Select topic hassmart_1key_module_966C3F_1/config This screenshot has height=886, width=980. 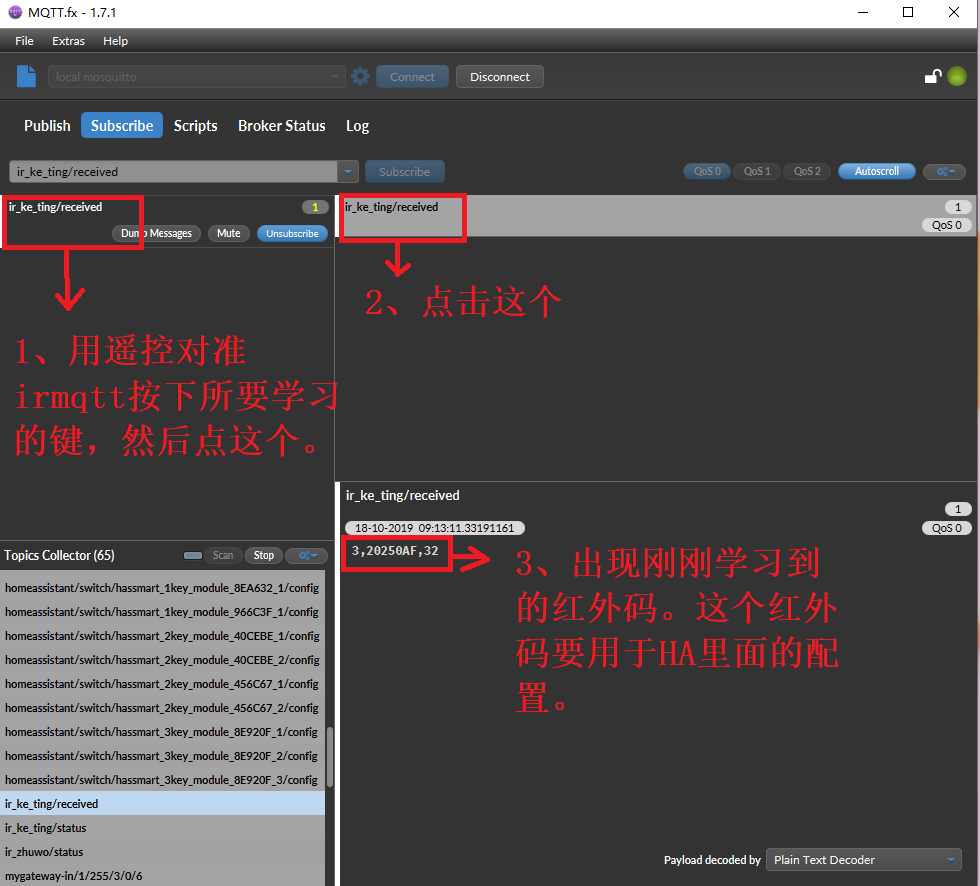click(162, 612)
